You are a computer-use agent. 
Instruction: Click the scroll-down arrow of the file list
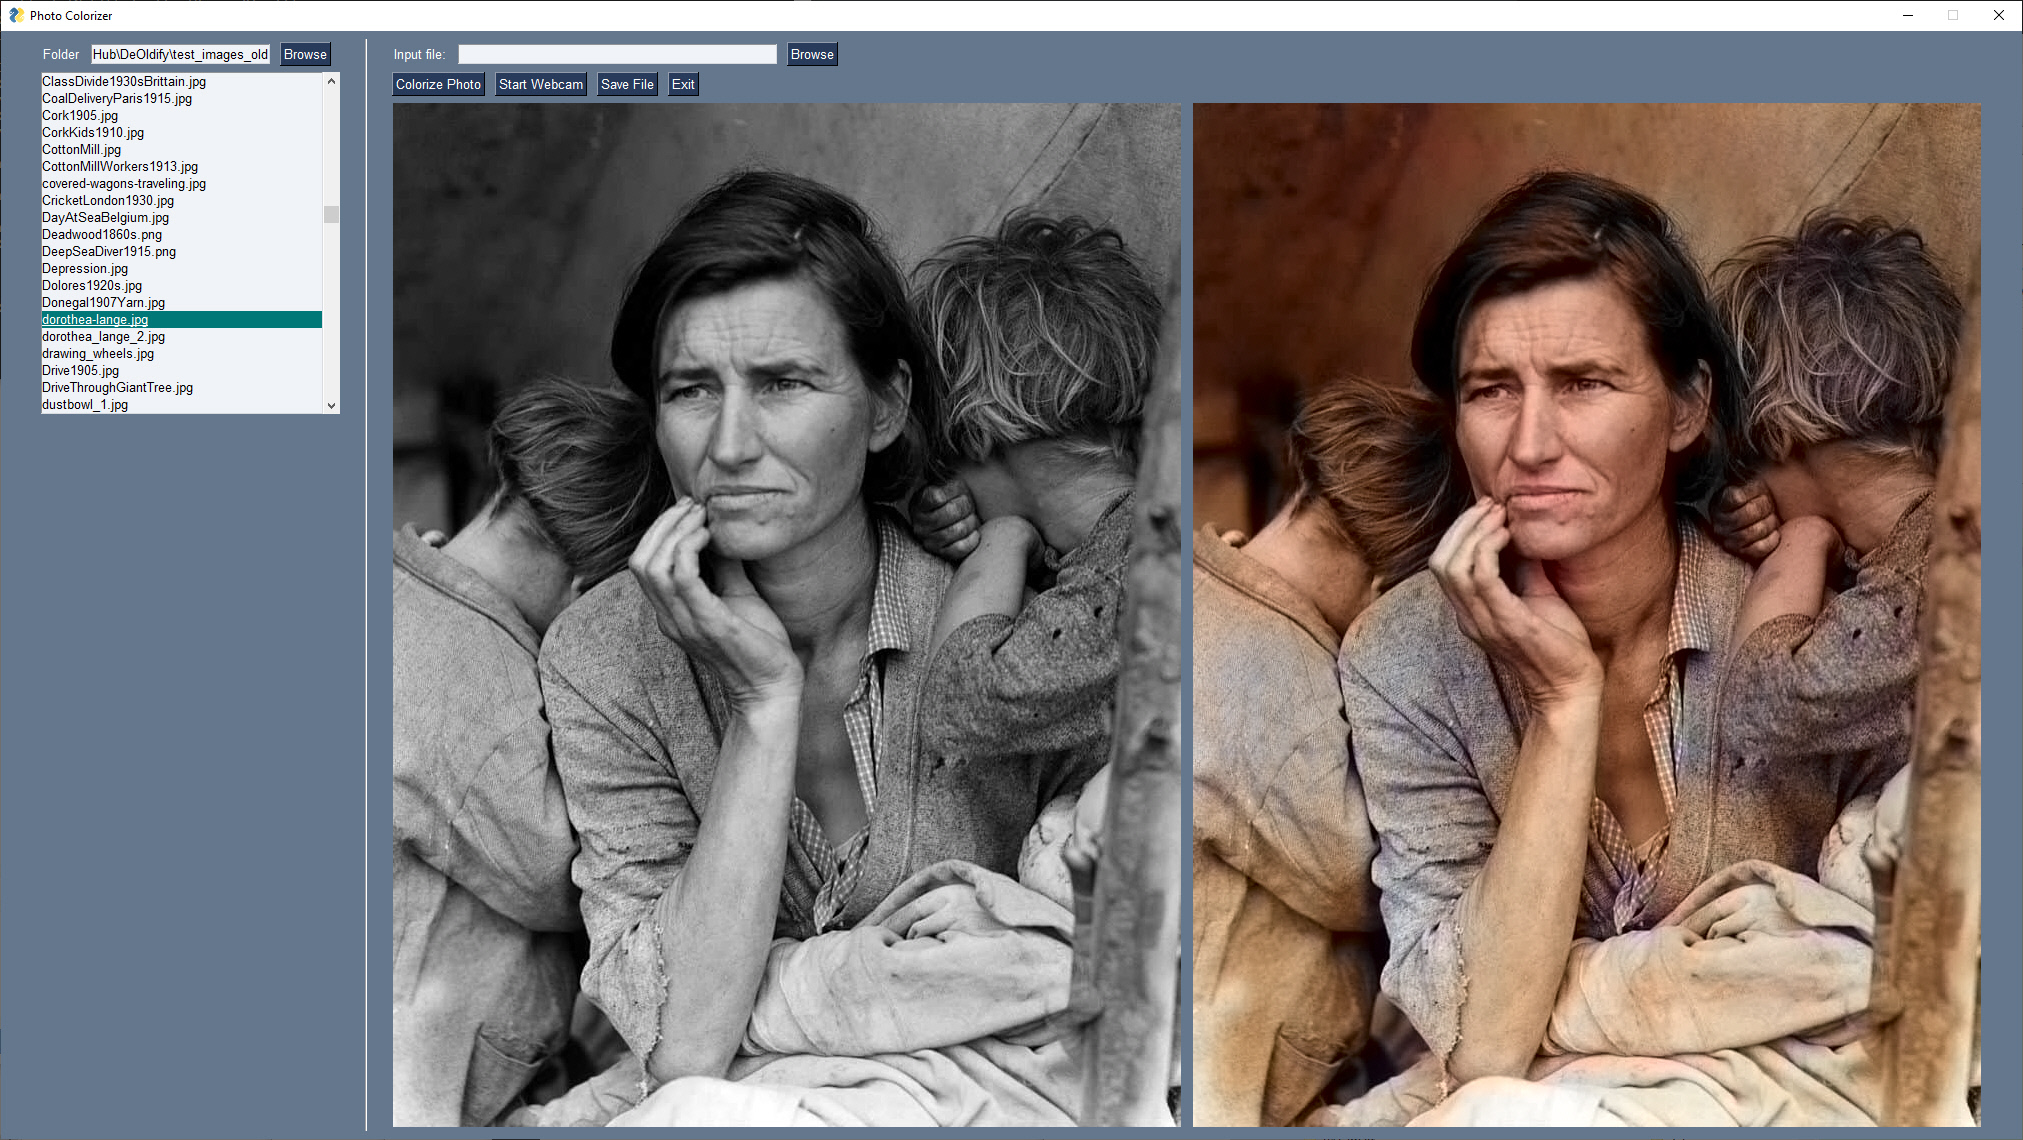331,405
